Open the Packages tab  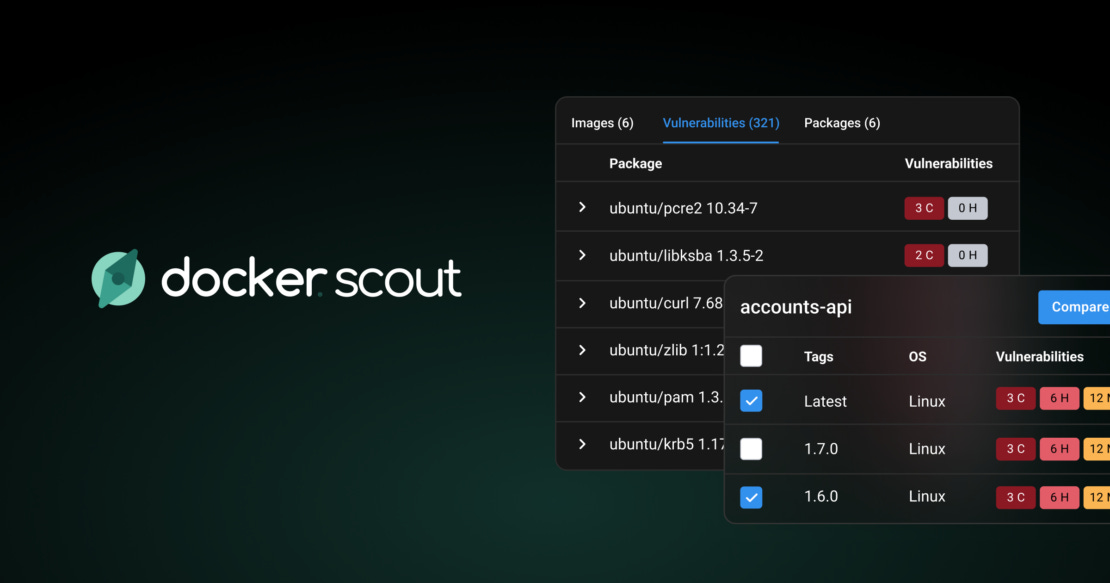click(x=841, y=122)
